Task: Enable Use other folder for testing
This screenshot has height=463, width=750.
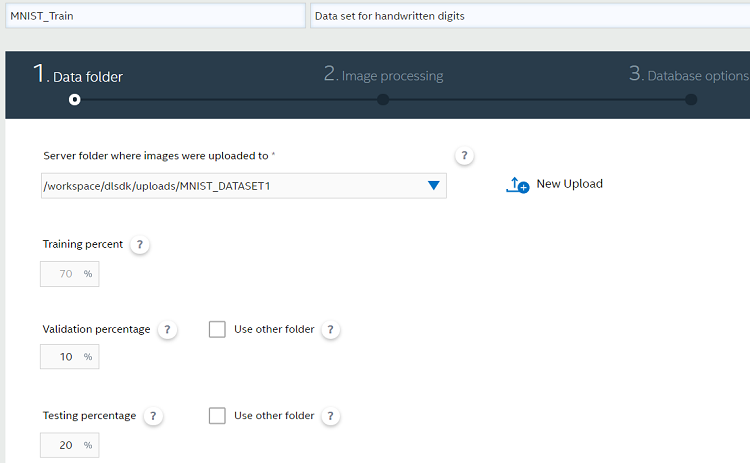Action: pos(217,416)
